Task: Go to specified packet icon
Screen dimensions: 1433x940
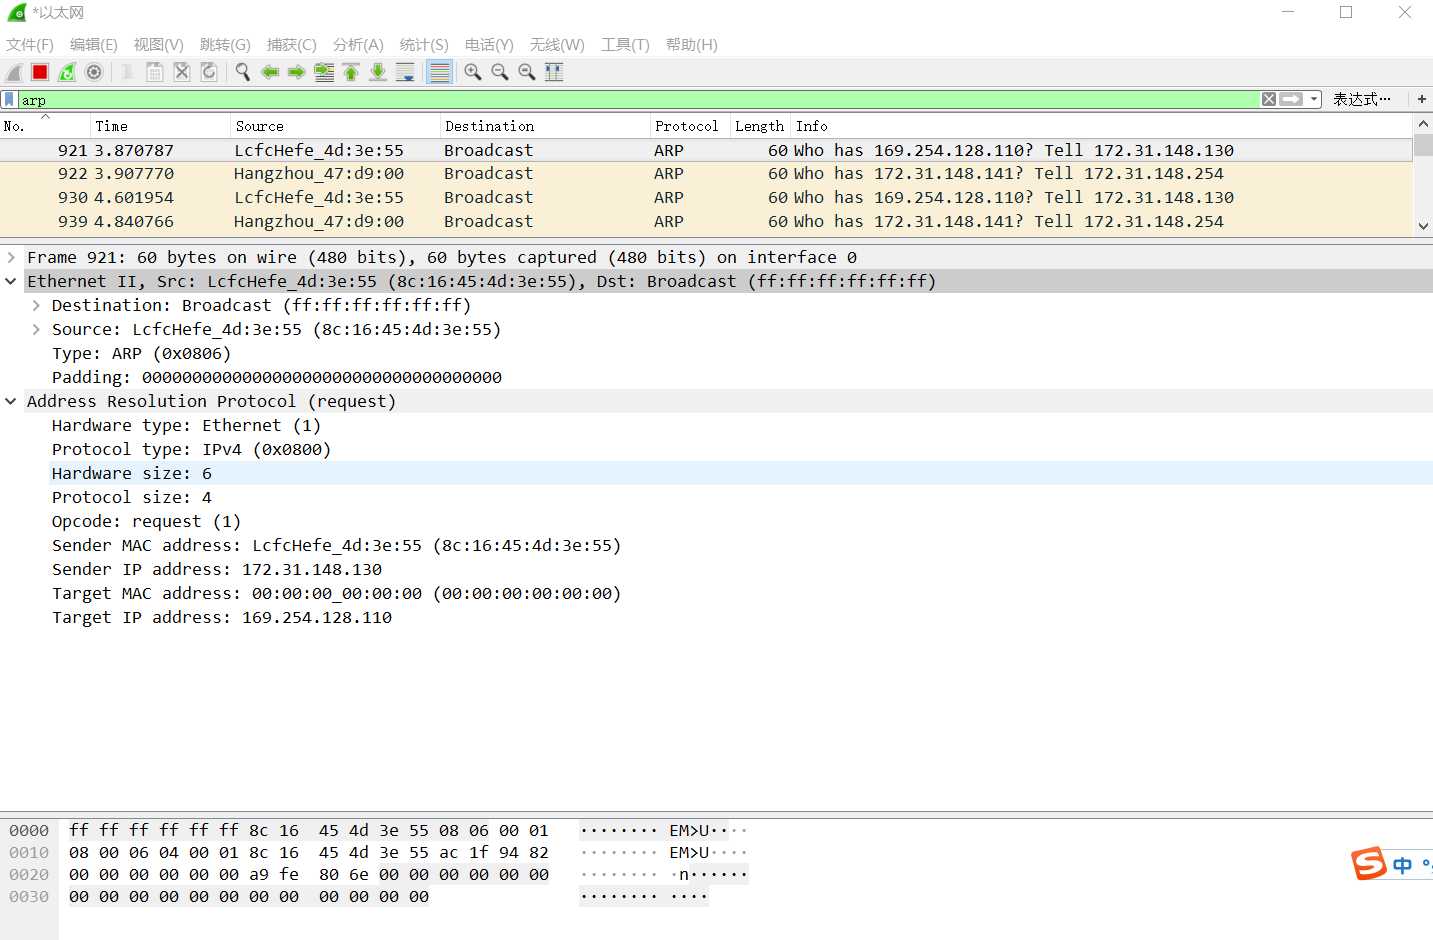Action: (x=324, y=72)
